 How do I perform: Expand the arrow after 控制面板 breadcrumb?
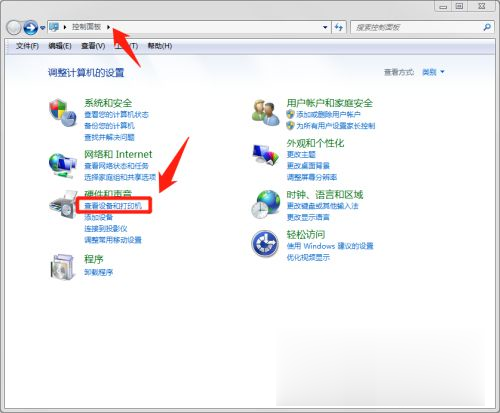[x=109, y=27]
